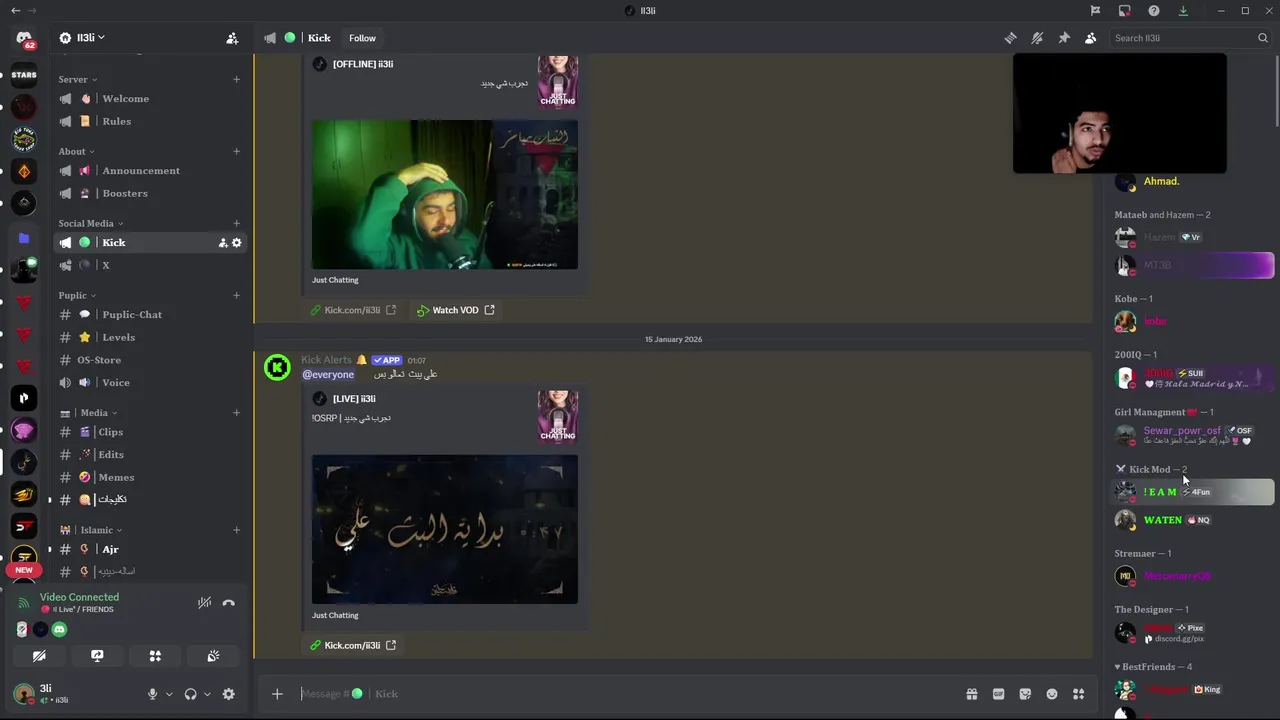The image size is (1280, 720).
Task: Open User Settings gear
Action: click(x=229, y=694)
